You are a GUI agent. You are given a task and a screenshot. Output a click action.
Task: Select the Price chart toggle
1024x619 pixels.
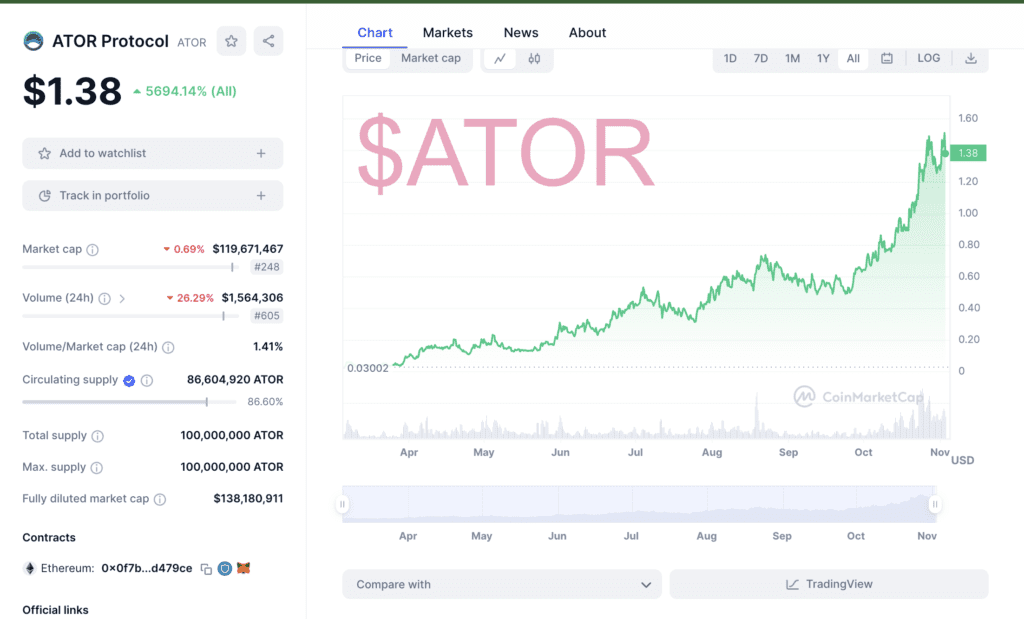pyautogui.click(x=368, y=58)
